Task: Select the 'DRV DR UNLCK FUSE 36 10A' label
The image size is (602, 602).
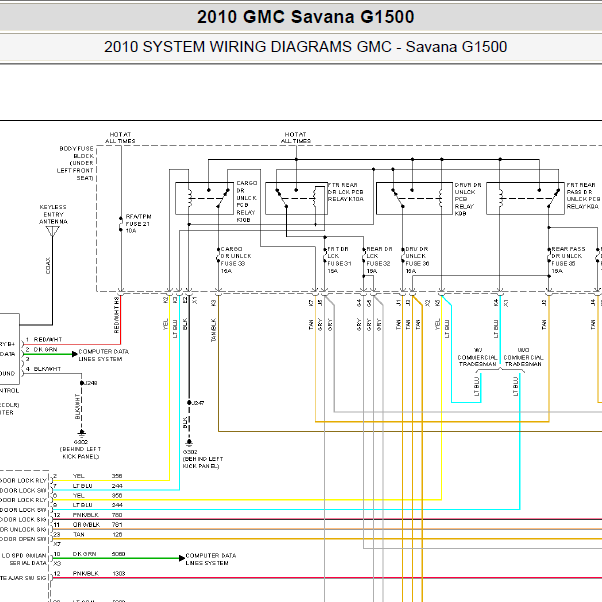Action: 417,260
